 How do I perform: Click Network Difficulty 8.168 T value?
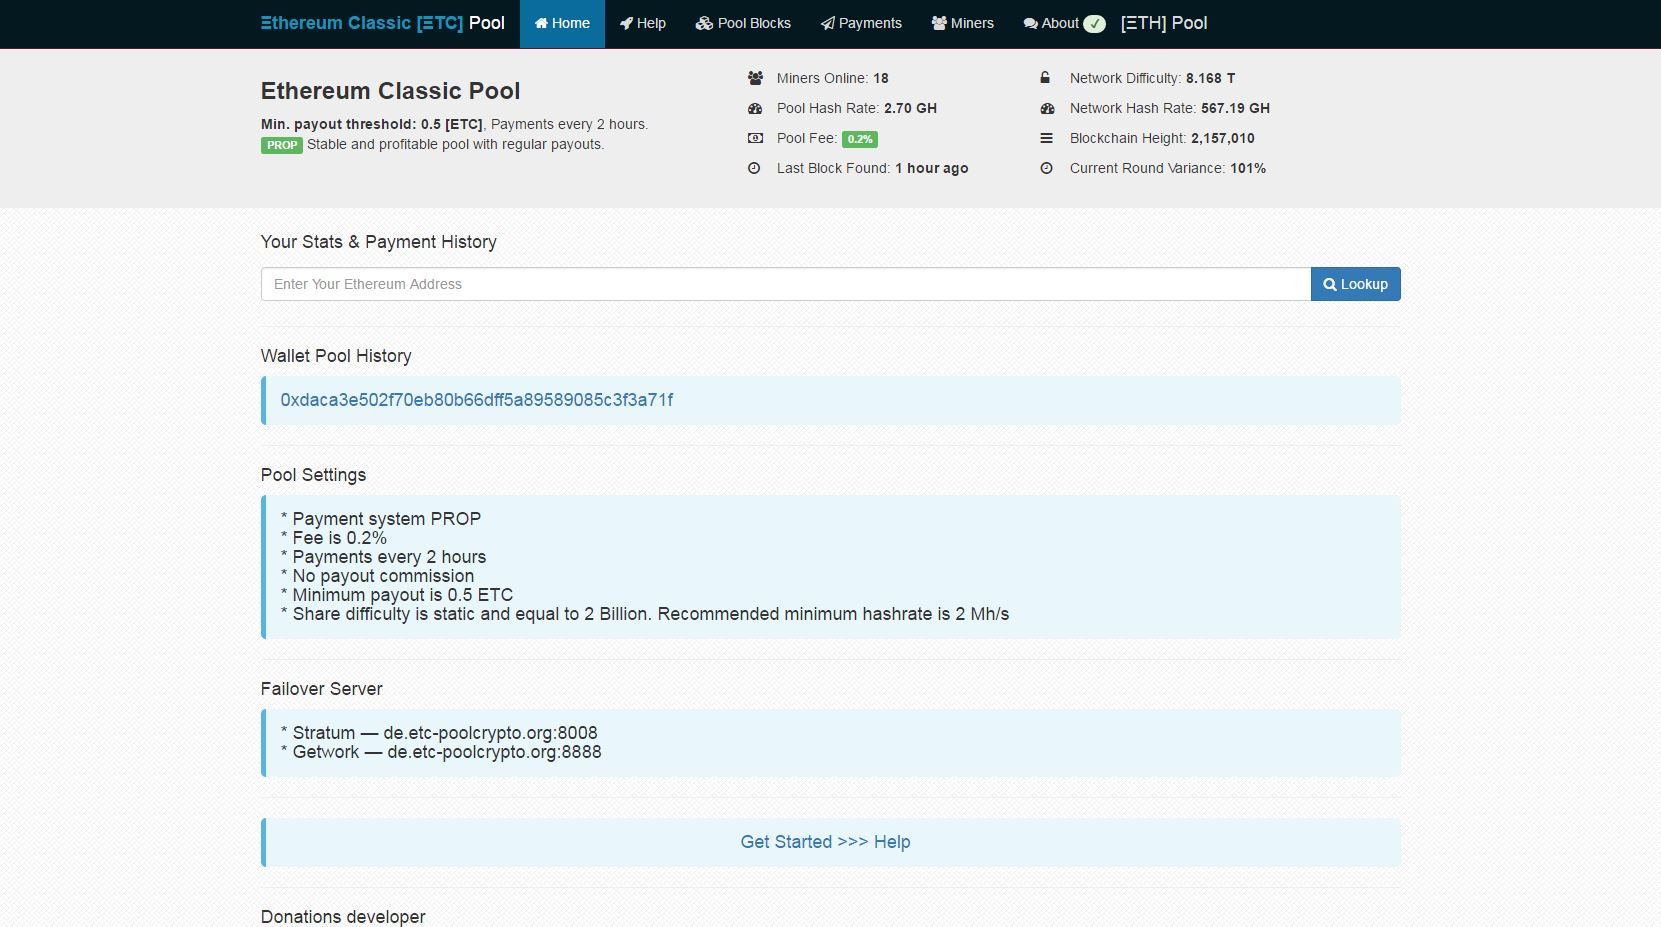click(1210, 78)
